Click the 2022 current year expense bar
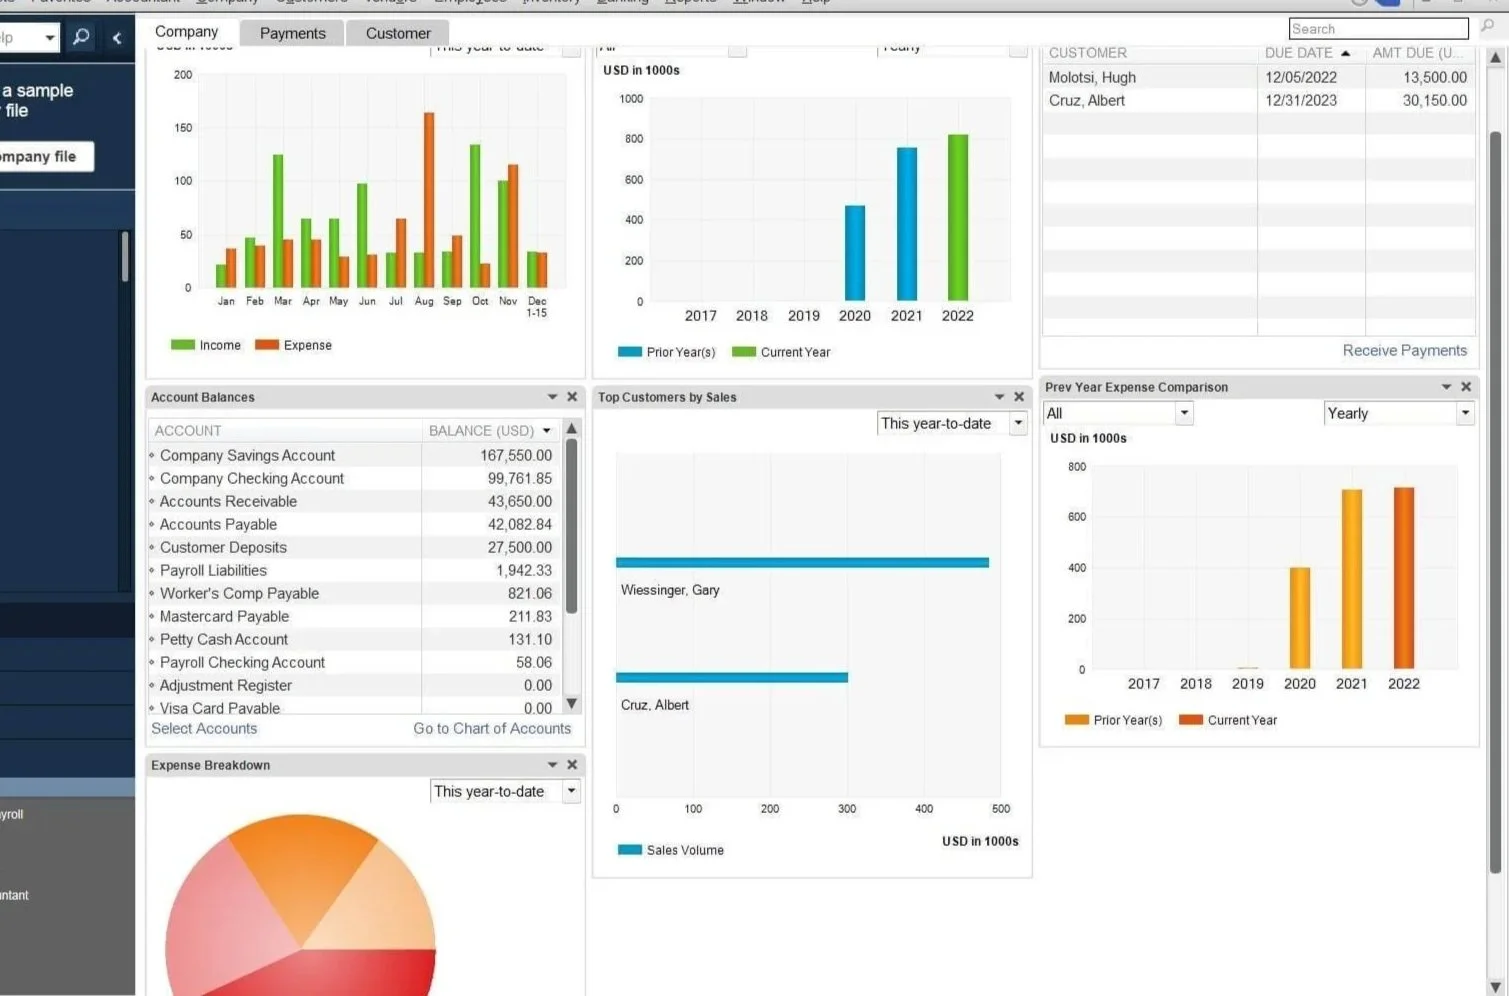Viewport: 1509px width, 996px height. [1404, 578]
